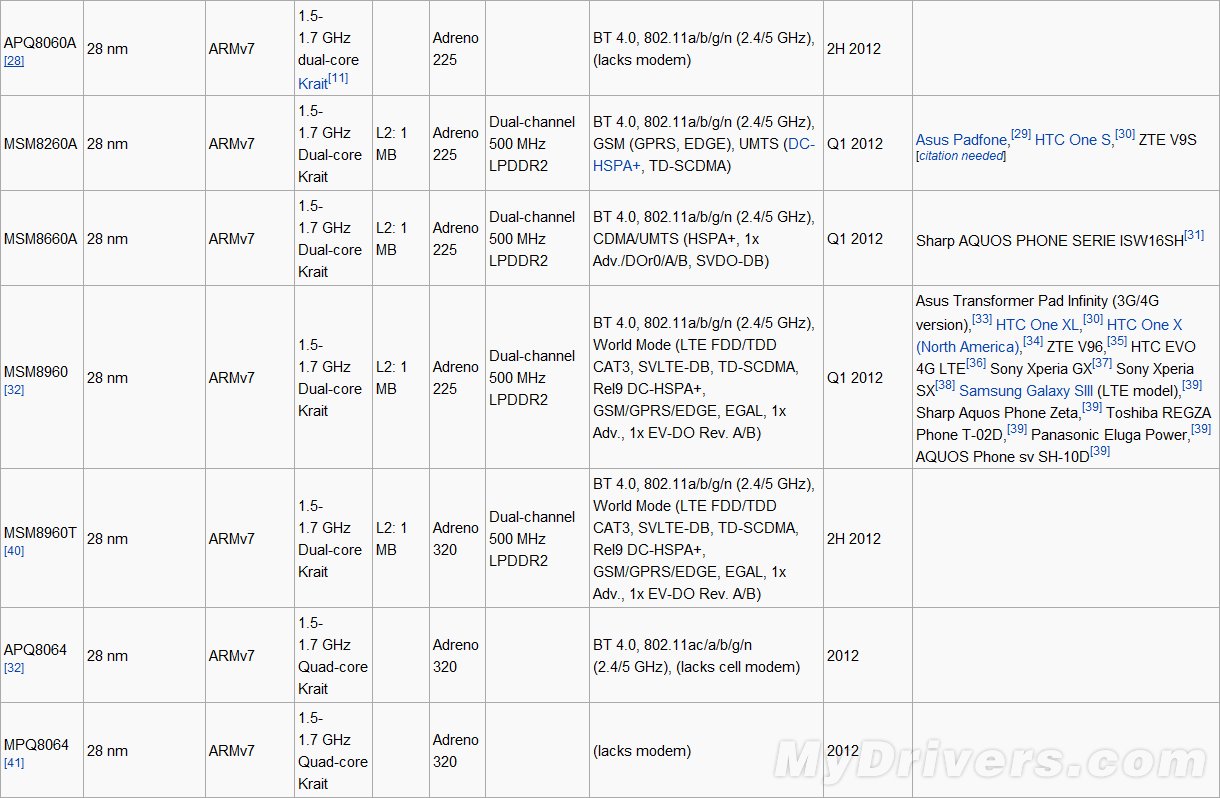
Task: Open reference [32] under APQ8064
Action: tap(14, 668)
